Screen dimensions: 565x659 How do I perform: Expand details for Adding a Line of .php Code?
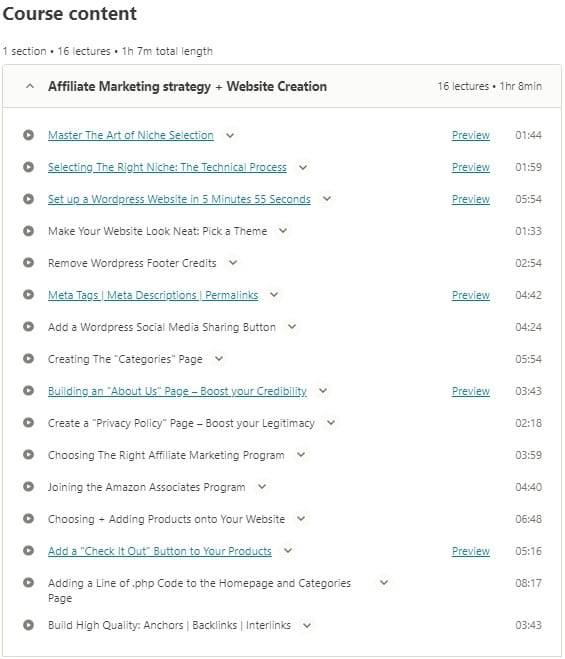[x=384, y=583]
